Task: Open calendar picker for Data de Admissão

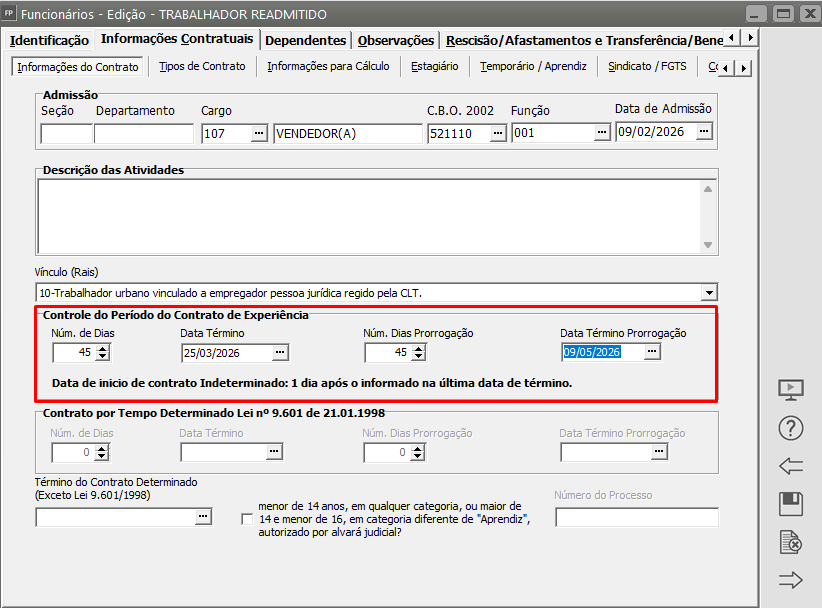Action: click(x=704, y=132)
